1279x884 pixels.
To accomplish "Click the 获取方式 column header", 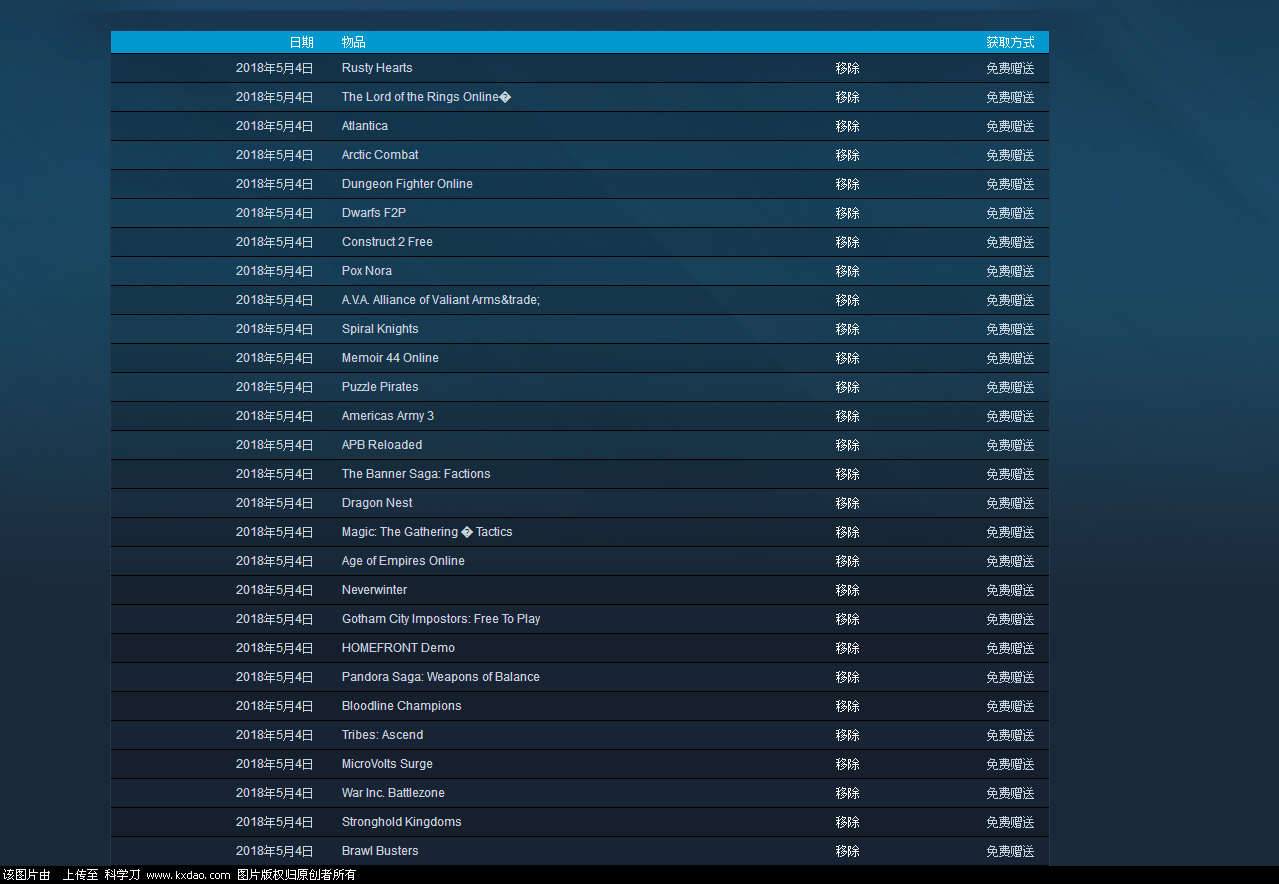I will 1010,42.
